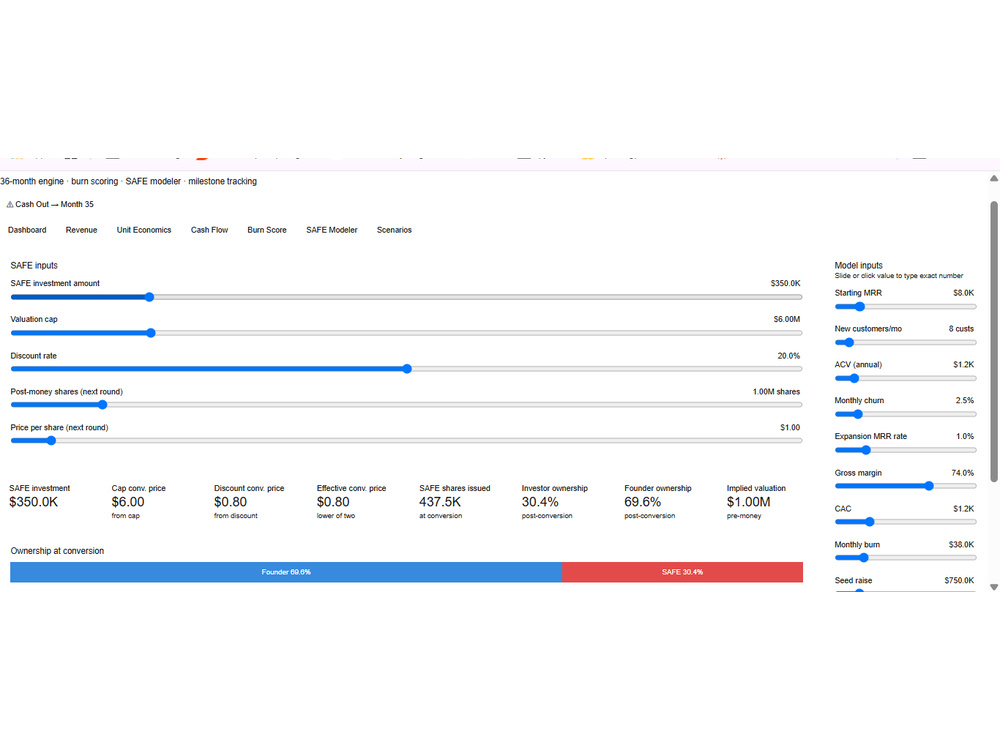Open the Unit Economics tab
Image resolution: width=1000 pixels, height=750 pixels.
(143, 230)
